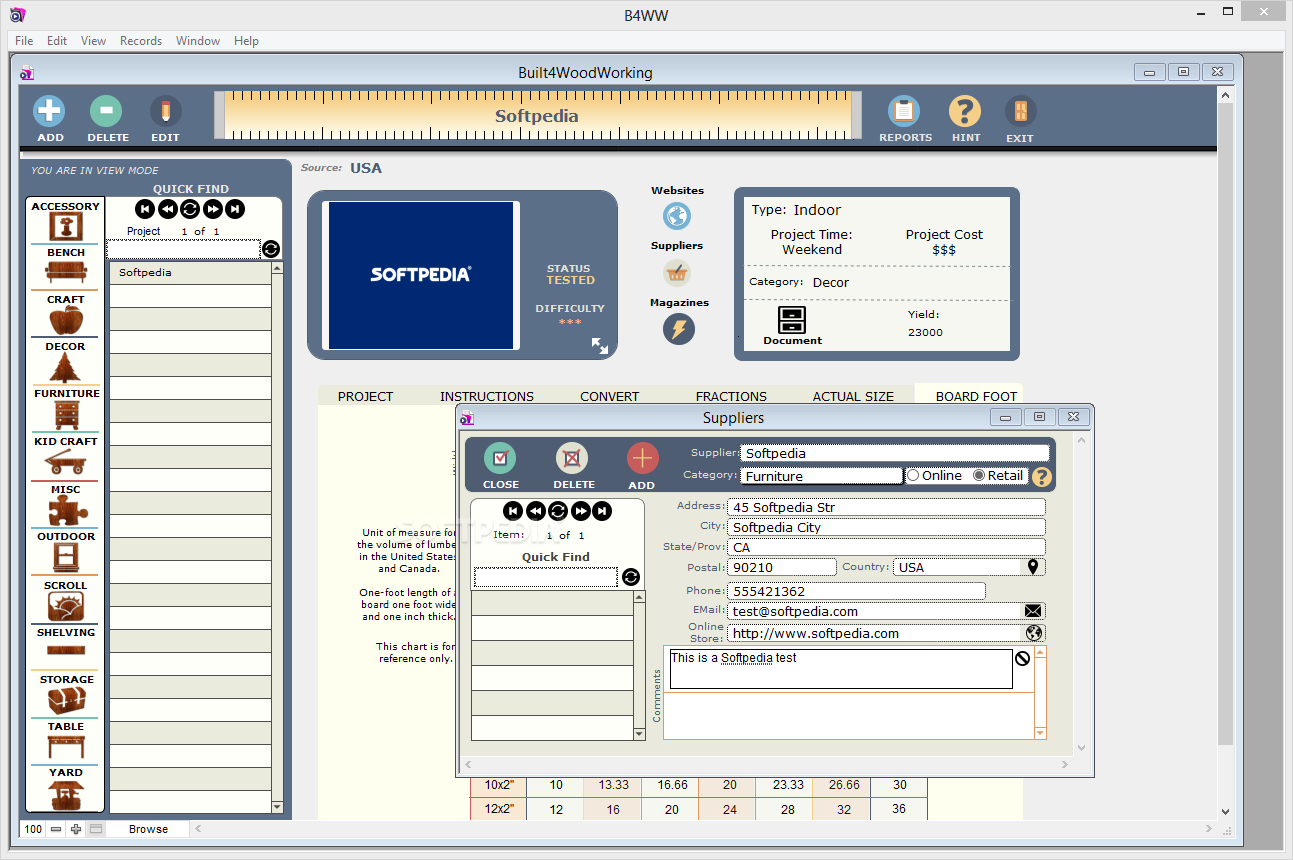Select the Retail radio button
1293x860 pixels.
pos(979,476)
